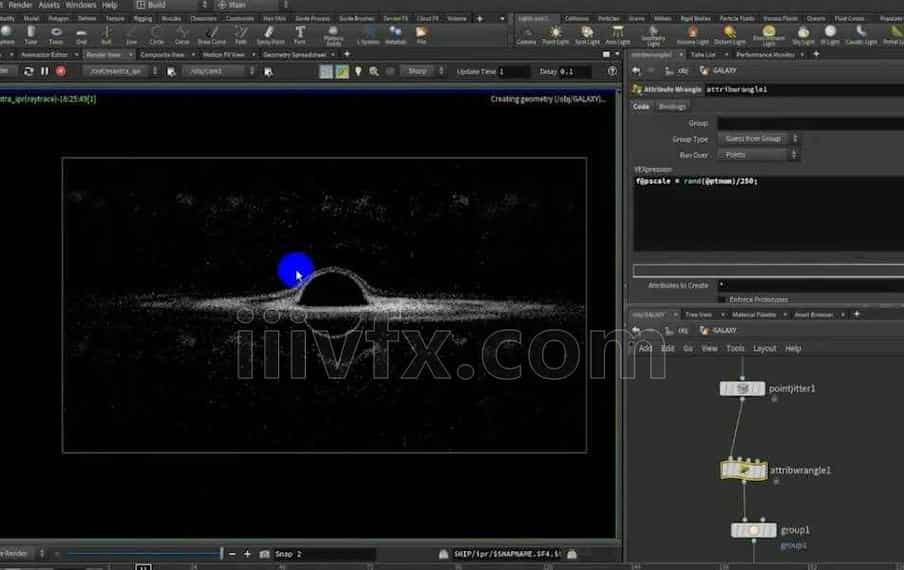Screen dimensions: 904x570
Task: Open the Main radial menu dropdown
Action: pyautogui.click(x=252, y=5)
